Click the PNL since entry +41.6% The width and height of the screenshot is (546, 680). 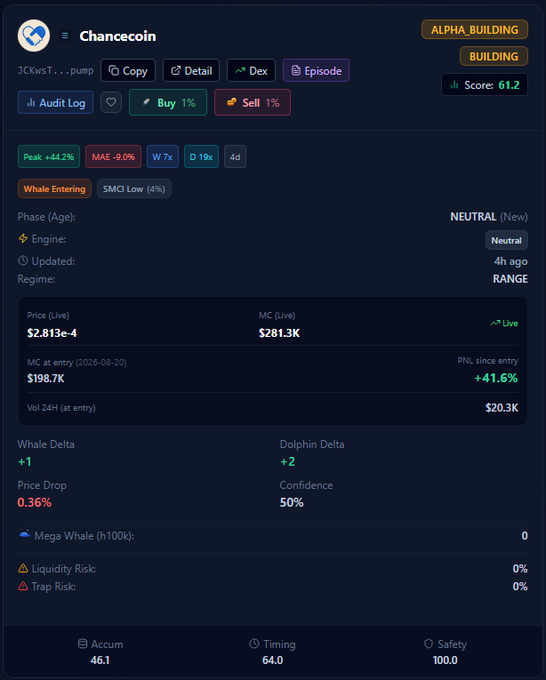click(496, 378)
